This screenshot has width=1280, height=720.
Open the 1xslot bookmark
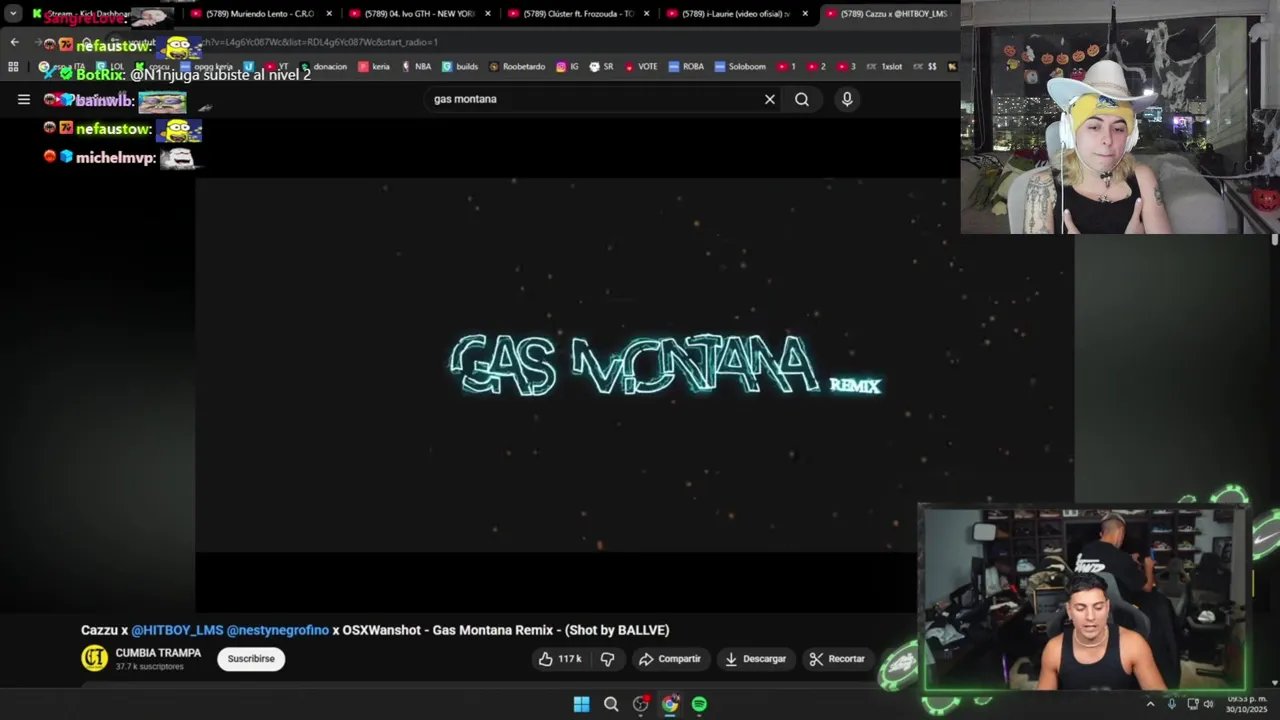884,67
